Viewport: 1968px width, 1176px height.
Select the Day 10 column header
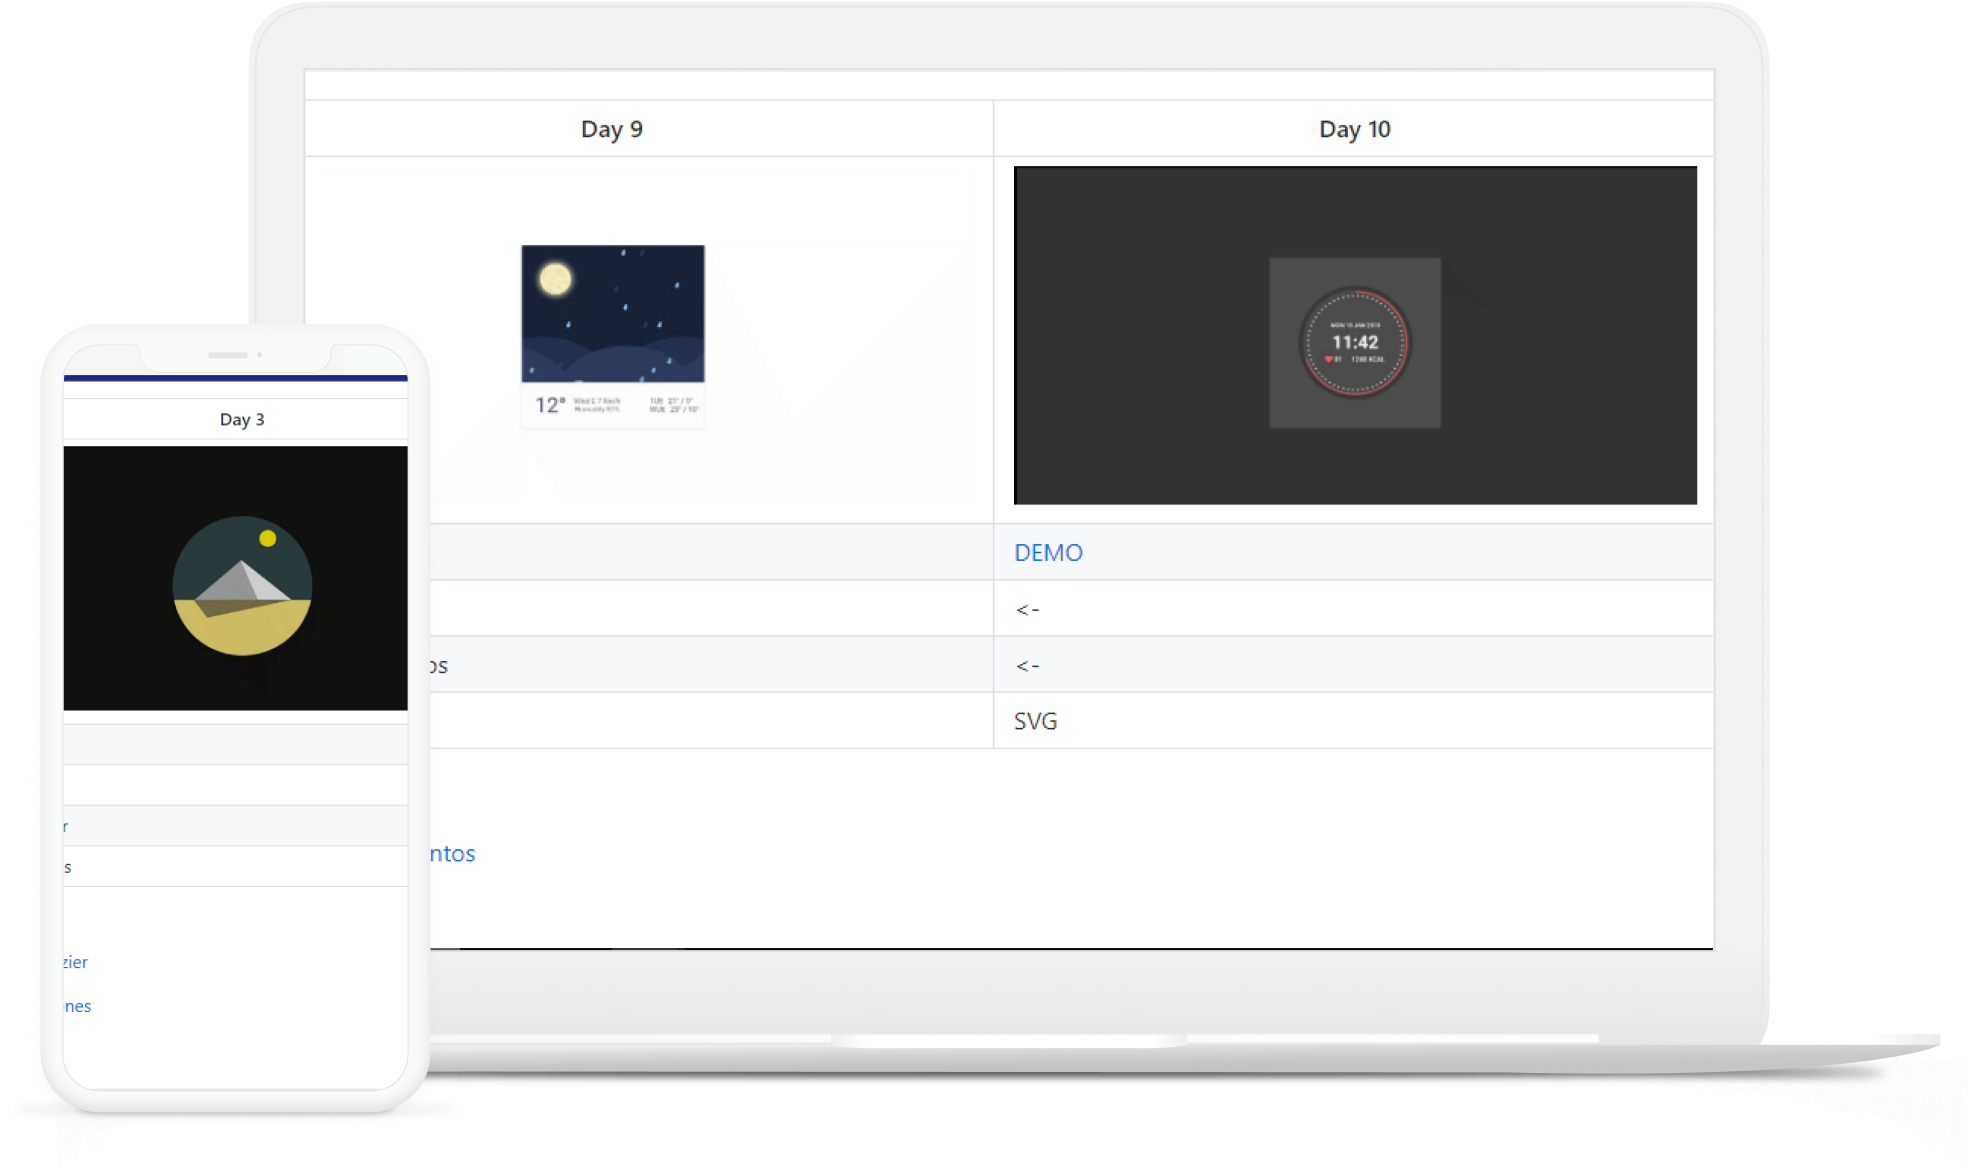point(1355,129)
